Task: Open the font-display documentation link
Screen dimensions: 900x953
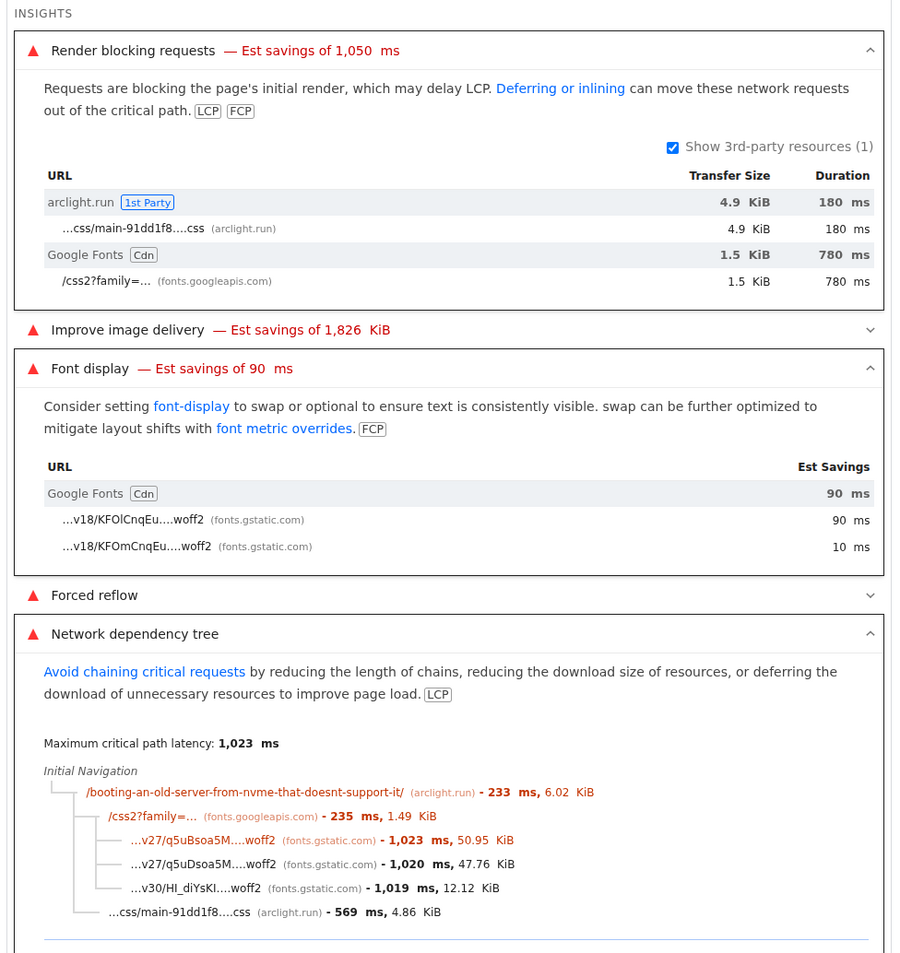Action: click(x=191, y=407)
